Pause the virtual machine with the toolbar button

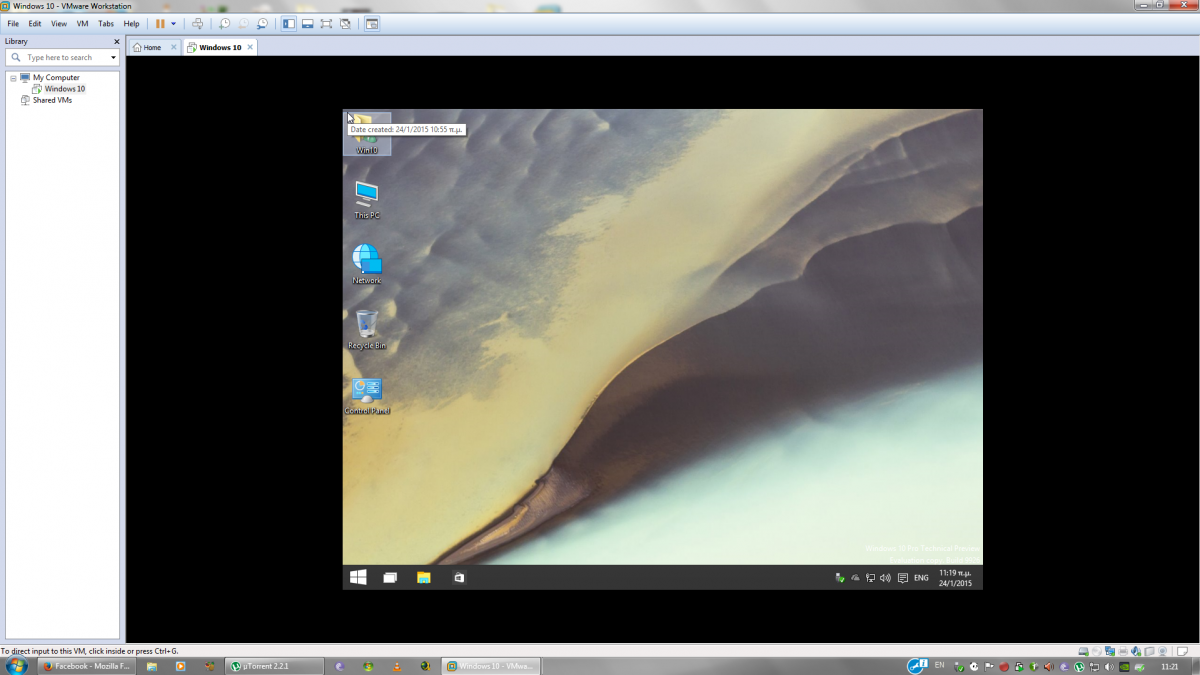[160, 23]
